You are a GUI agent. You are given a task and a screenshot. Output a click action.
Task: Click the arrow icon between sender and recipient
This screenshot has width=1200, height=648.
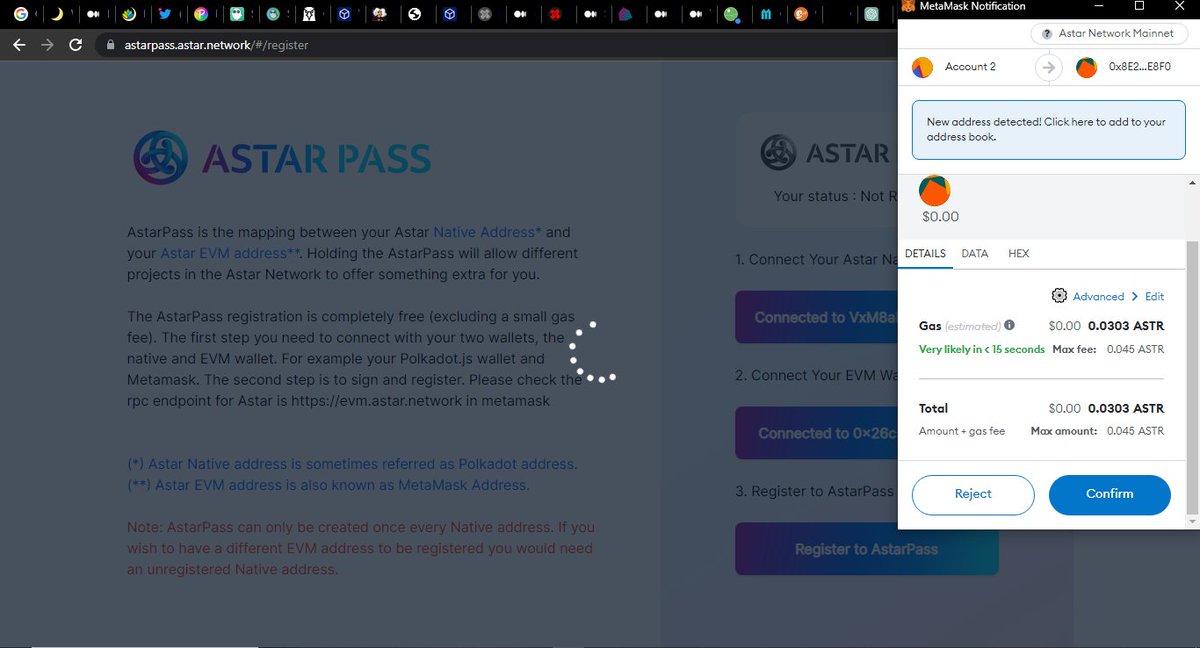[1047, 67]
